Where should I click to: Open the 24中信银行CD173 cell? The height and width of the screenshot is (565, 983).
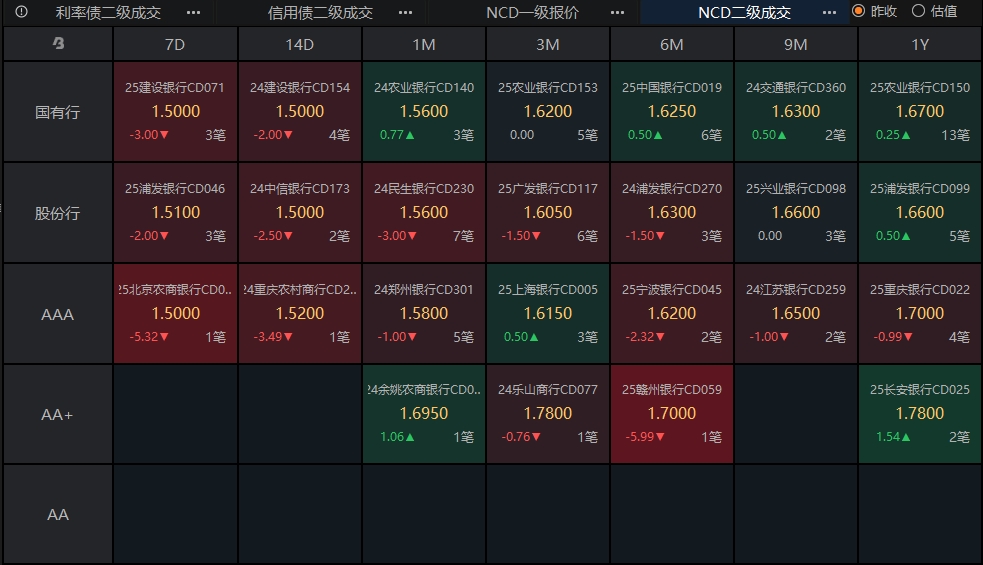click(x=300, y=213)
